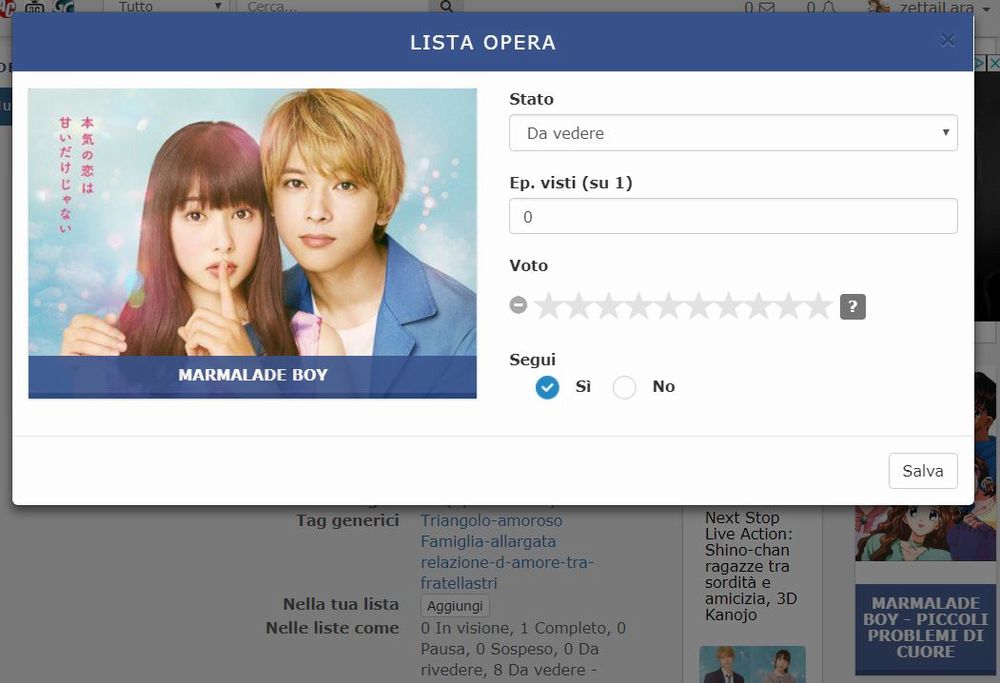Click the Ep. visti input field

coord(733,216)
